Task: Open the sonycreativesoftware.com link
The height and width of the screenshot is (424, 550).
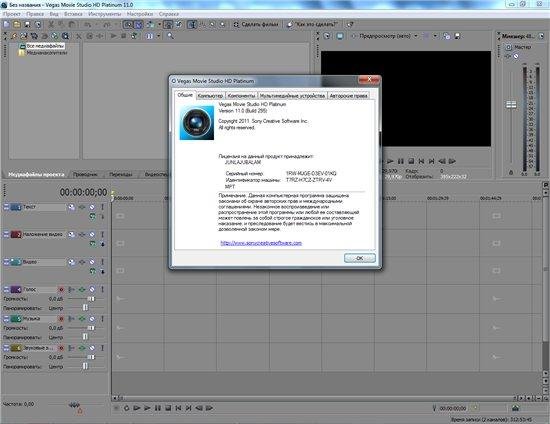Action: coord(261,243)
